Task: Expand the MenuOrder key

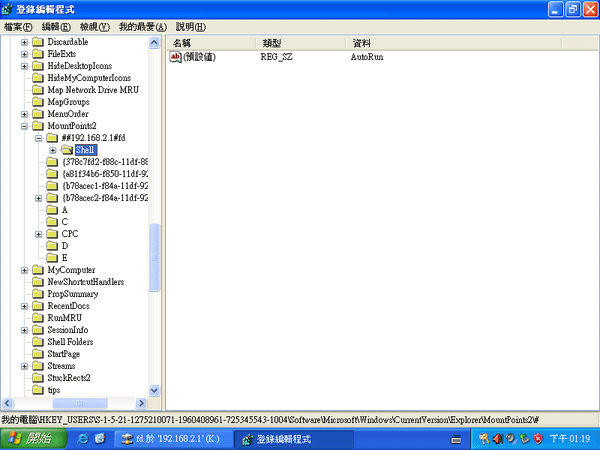Action: (24, 114)
